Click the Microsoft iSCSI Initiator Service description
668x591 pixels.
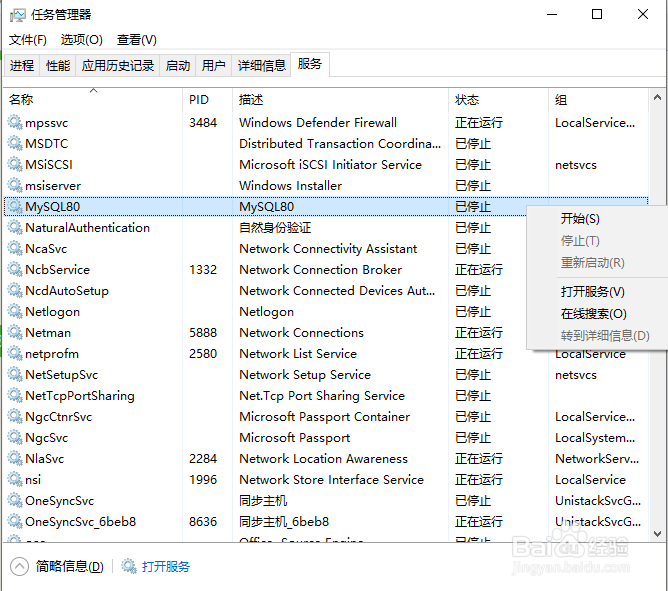[x=330, y=164]
